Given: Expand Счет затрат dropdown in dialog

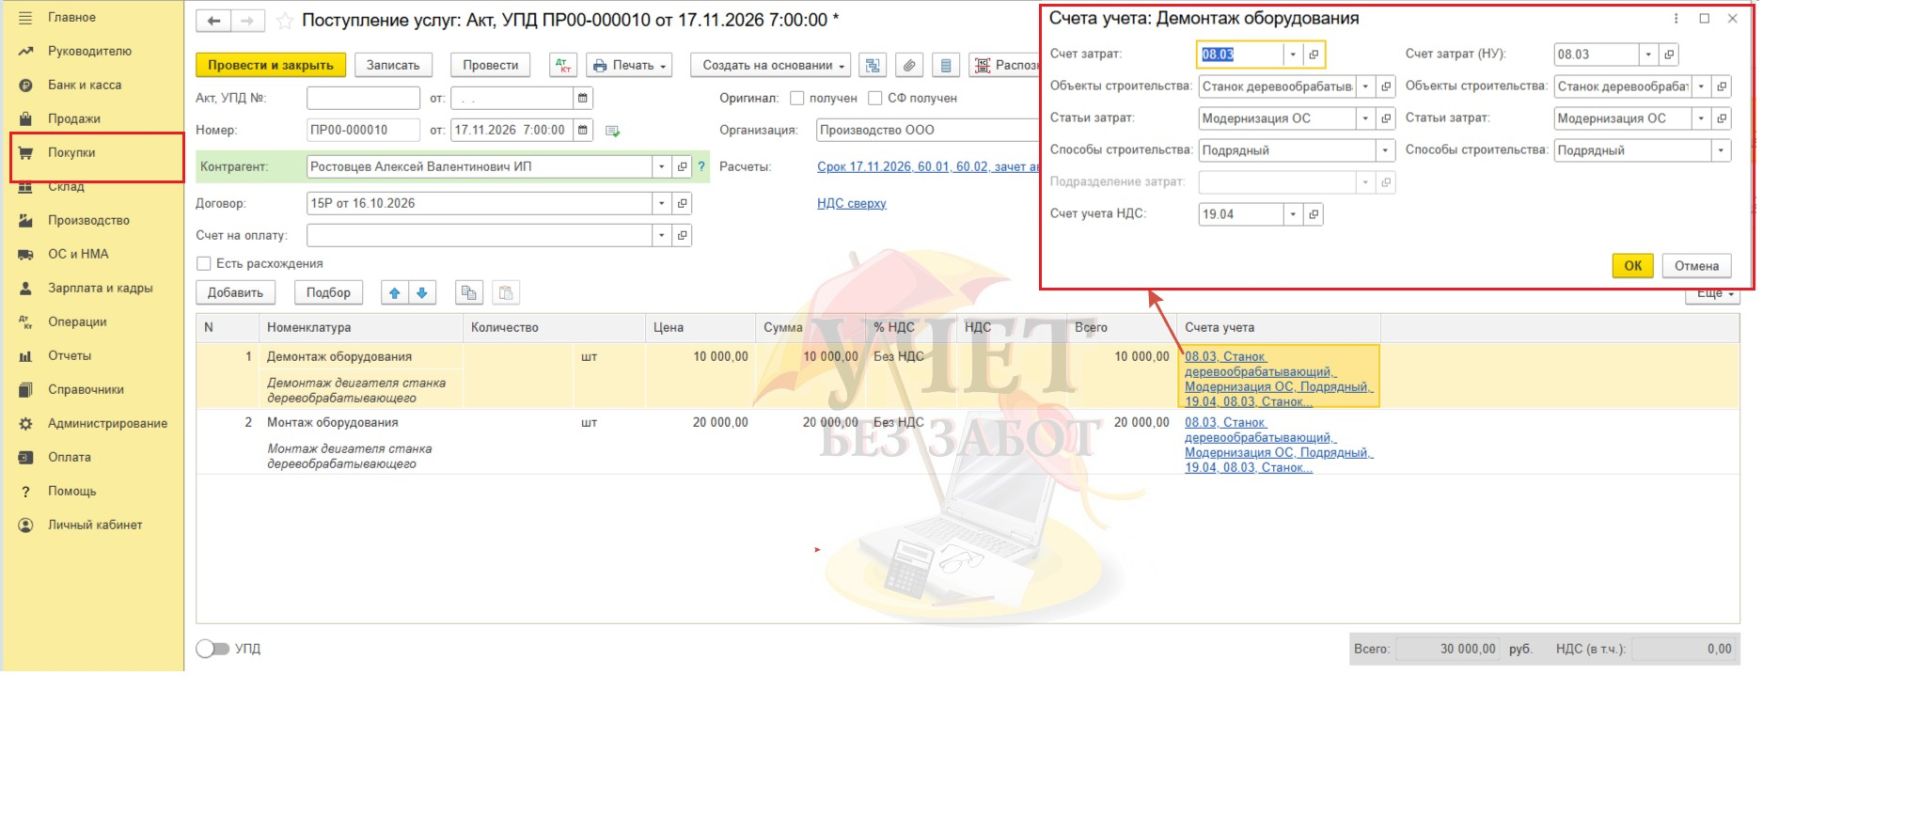Looking at the screenshot, I should [x=1292, y=54].
